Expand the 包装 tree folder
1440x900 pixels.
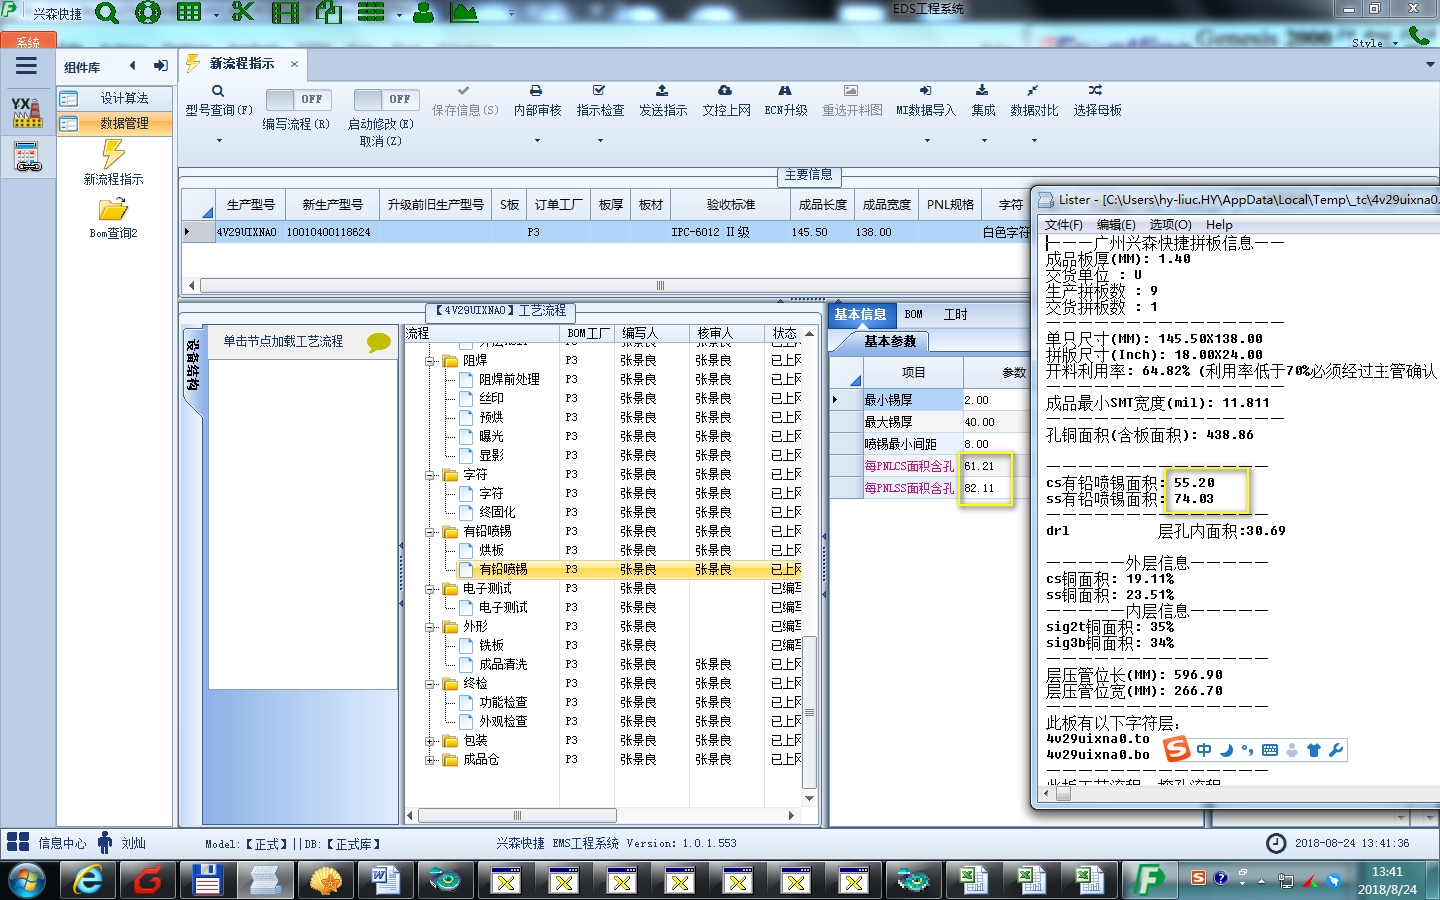(430, 741)
